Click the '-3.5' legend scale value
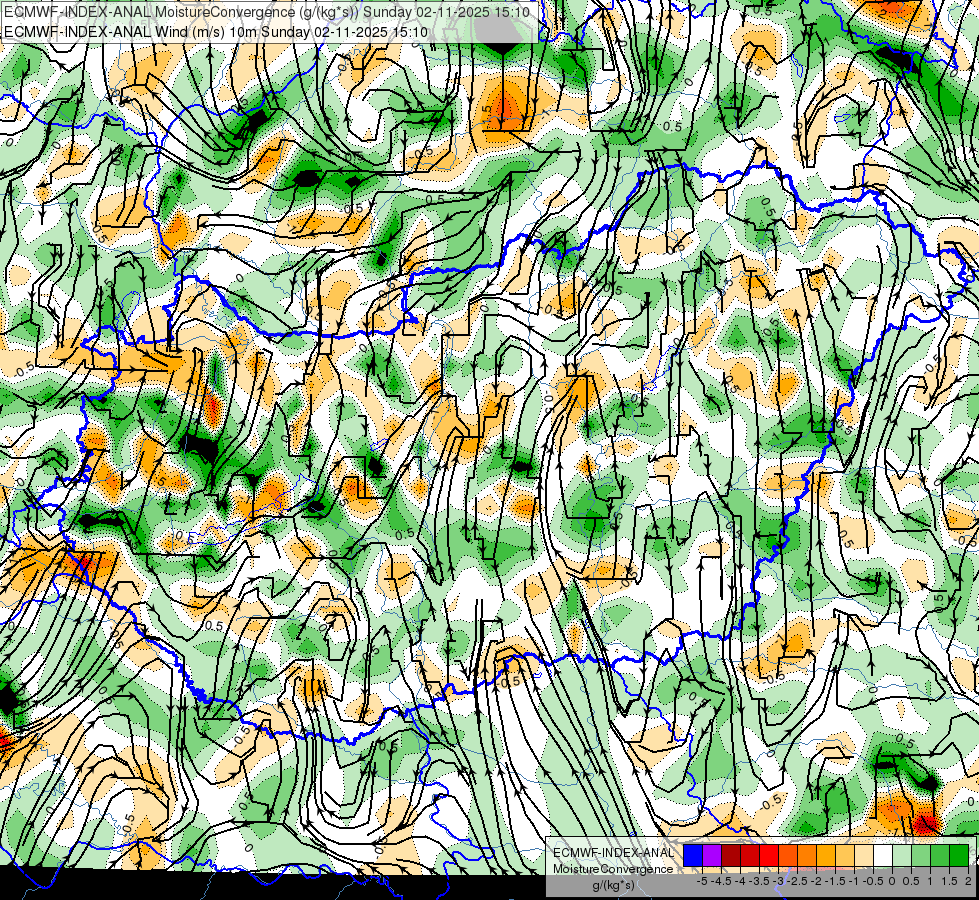 click(759, 881)
